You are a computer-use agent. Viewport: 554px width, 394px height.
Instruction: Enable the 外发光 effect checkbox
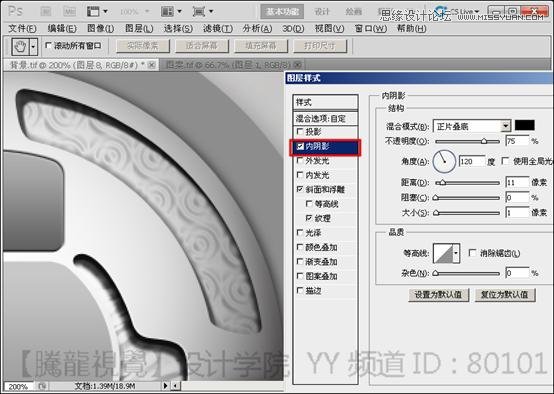300,160
